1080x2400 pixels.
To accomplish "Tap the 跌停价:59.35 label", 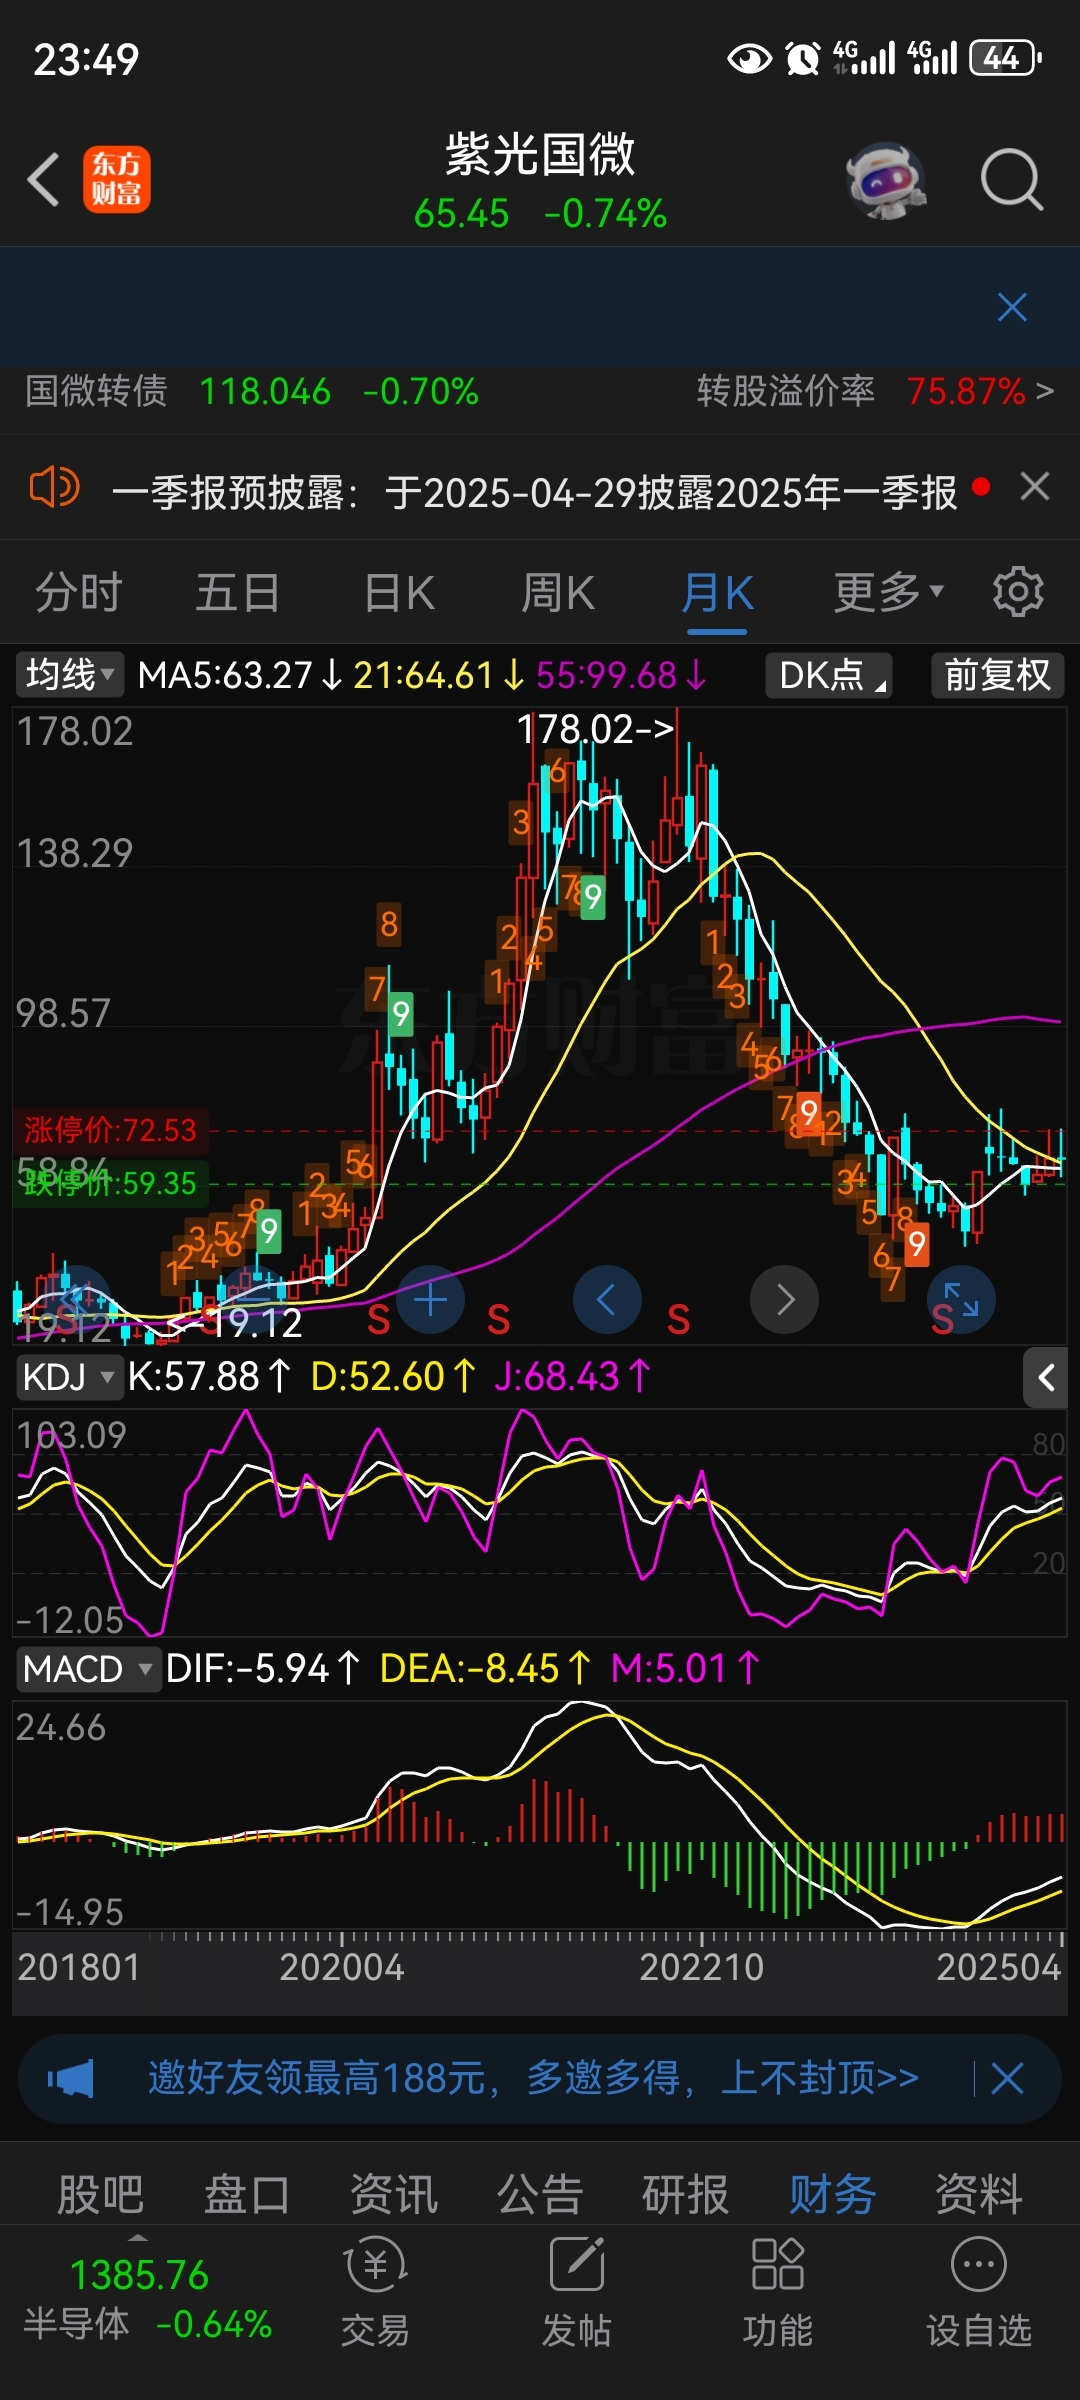I will [x=110, y=1183].
